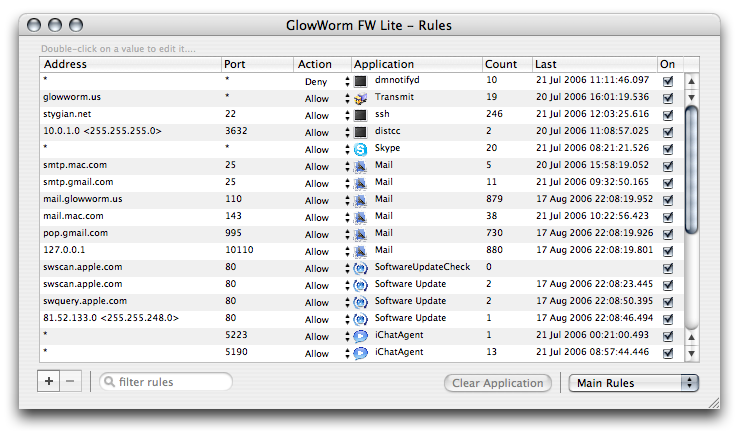Viewport: 741px width, 431px height.
Task: Click the Transmit application icon
Action: (x=361, y=98)
